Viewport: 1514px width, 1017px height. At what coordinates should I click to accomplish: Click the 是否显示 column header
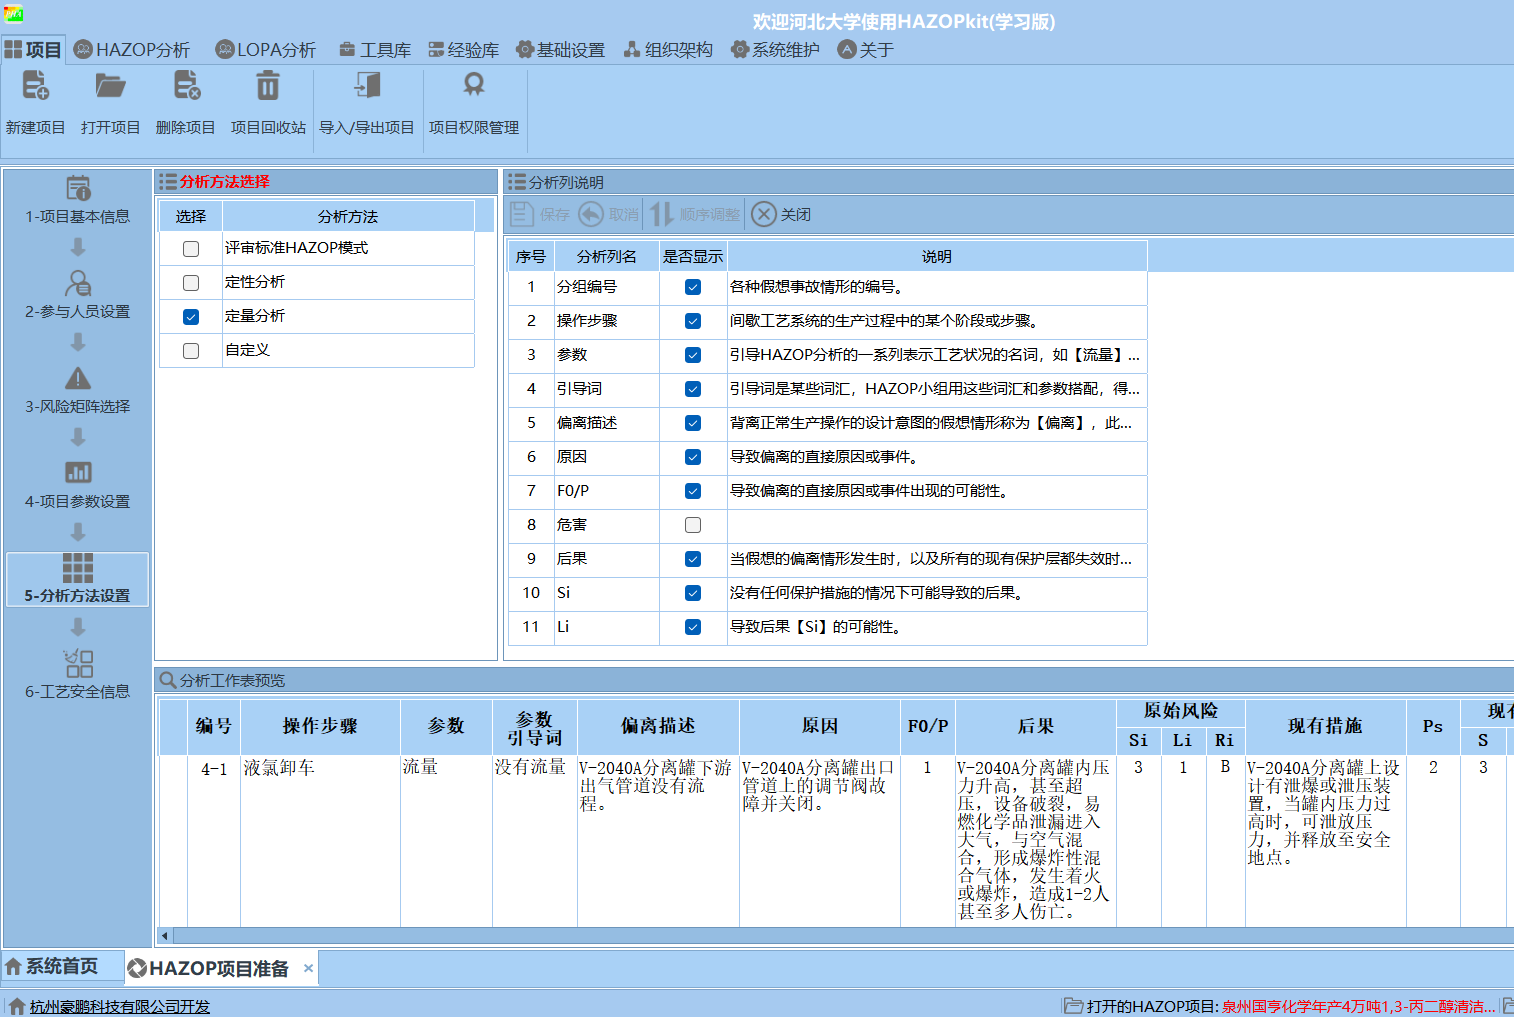(693, 256)
